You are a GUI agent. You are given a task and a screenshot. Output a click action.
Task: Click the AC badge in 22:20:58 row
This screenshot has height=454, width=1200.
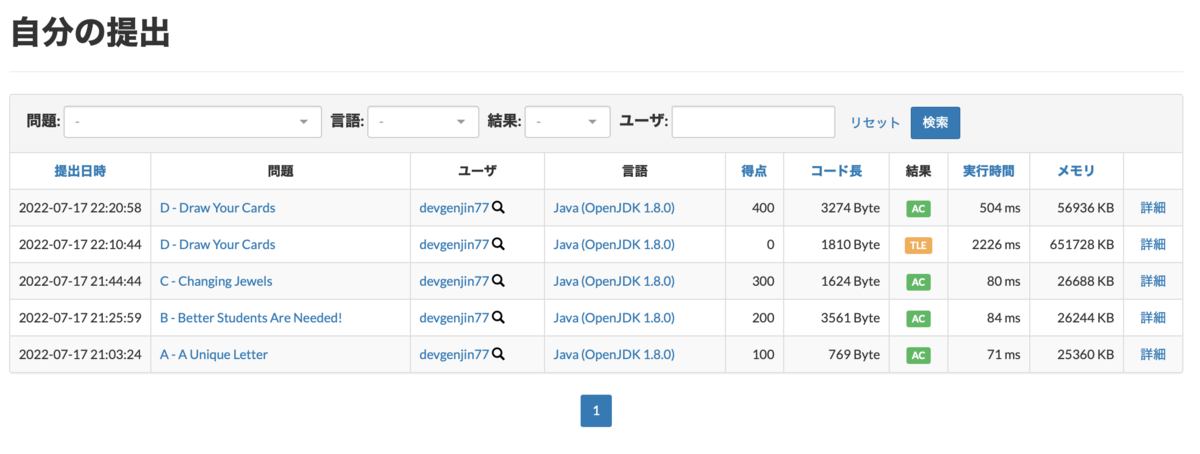click(918, 208)
